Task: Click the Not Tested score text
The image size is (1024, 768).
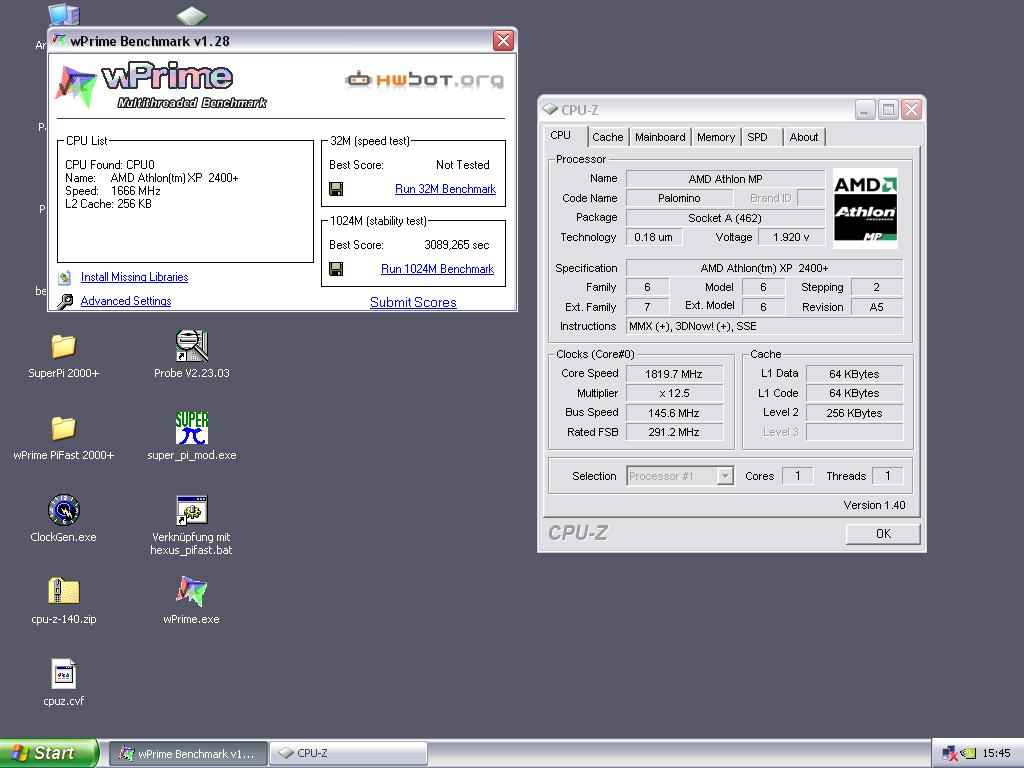Action: pyautogui.click(x=462, y=165)
